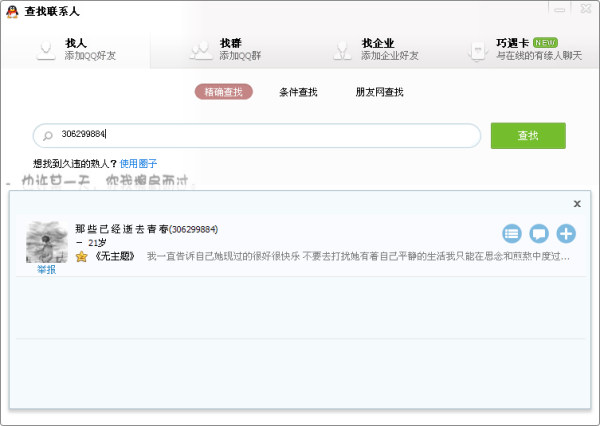Click the add friend plus icon

(x=566, y=234)
